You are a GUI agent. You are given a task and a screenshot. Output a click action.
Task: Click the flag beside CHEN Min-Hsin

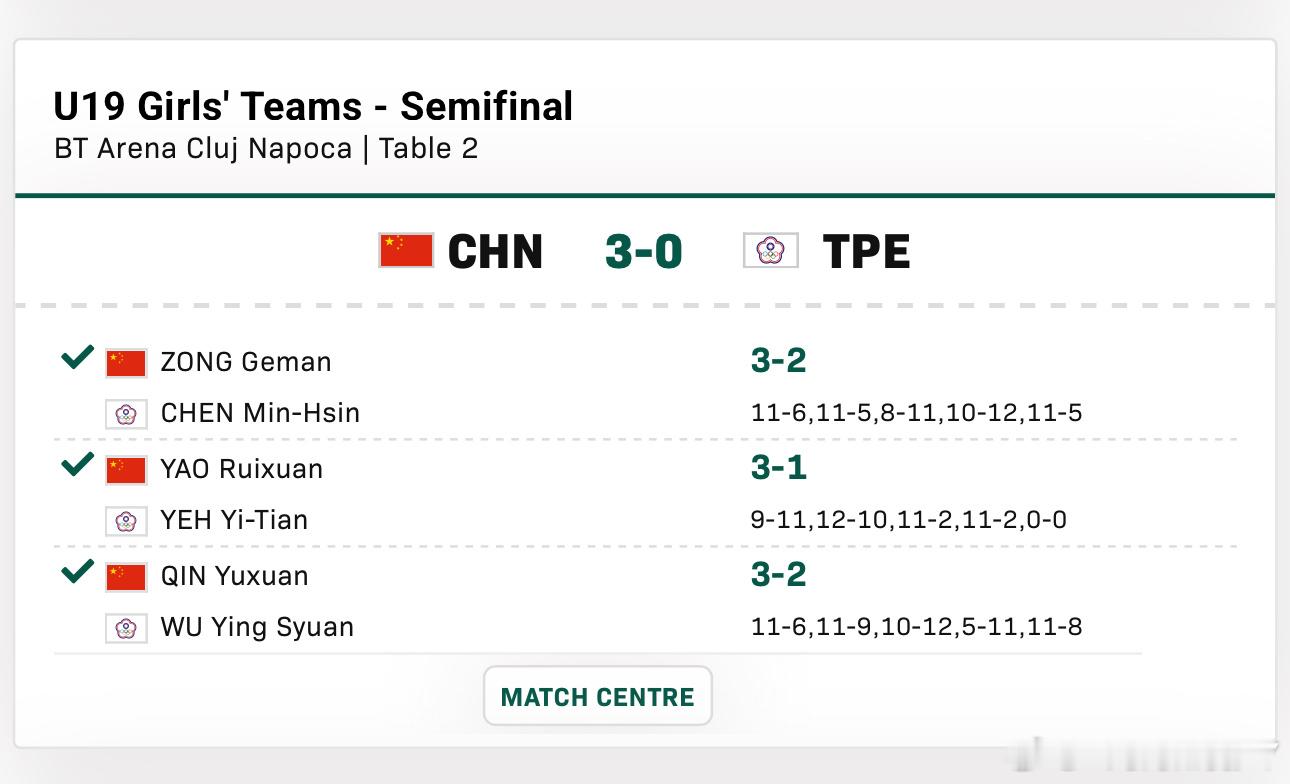[126, 413]
